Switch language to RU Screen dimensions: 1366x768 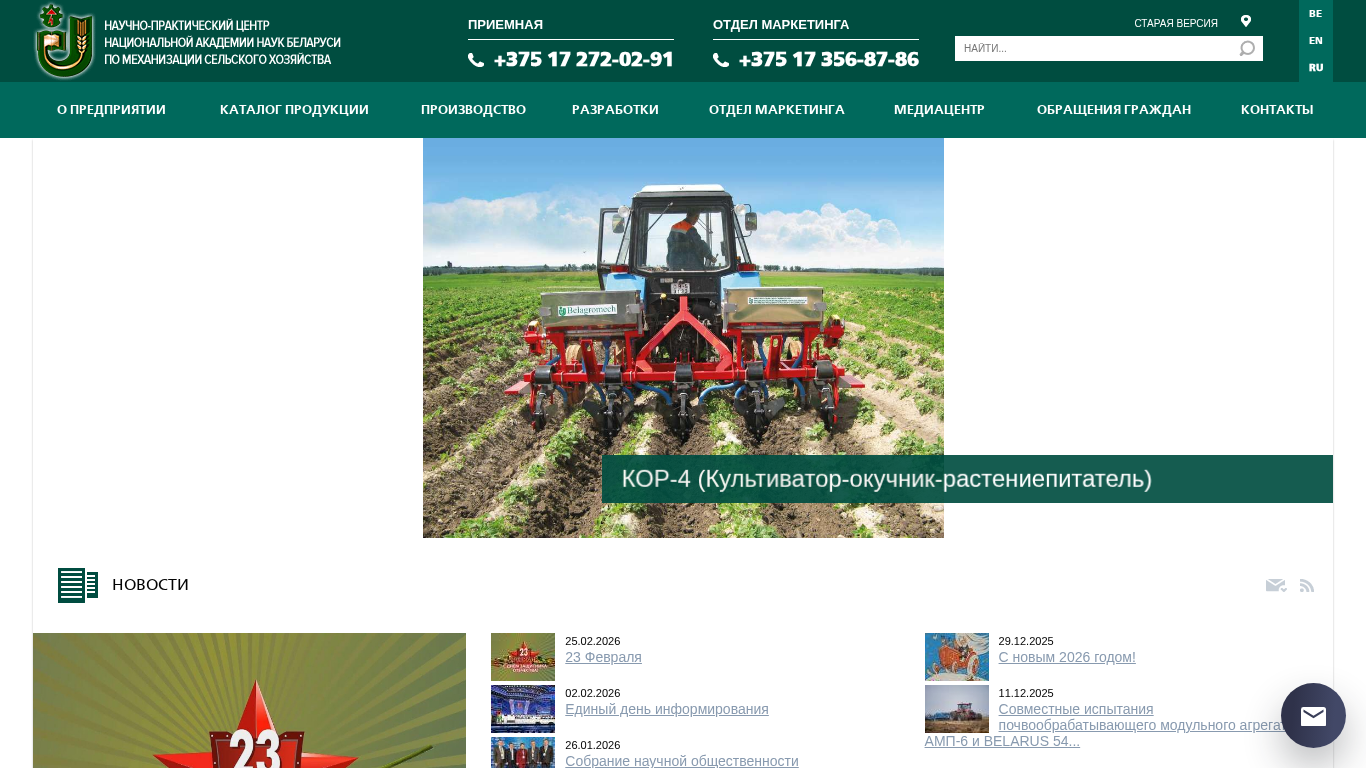click(x=1315, y=67)
